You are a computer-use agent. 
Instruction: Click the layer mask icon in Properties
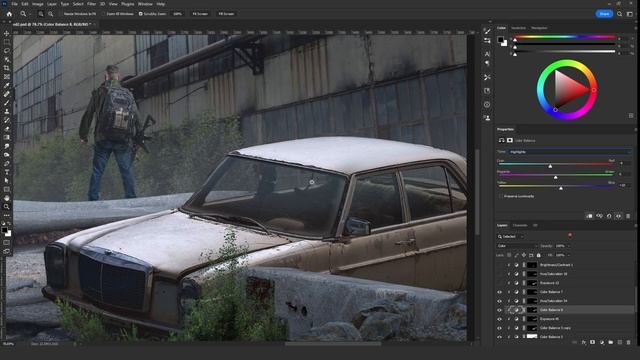(510, 140)
